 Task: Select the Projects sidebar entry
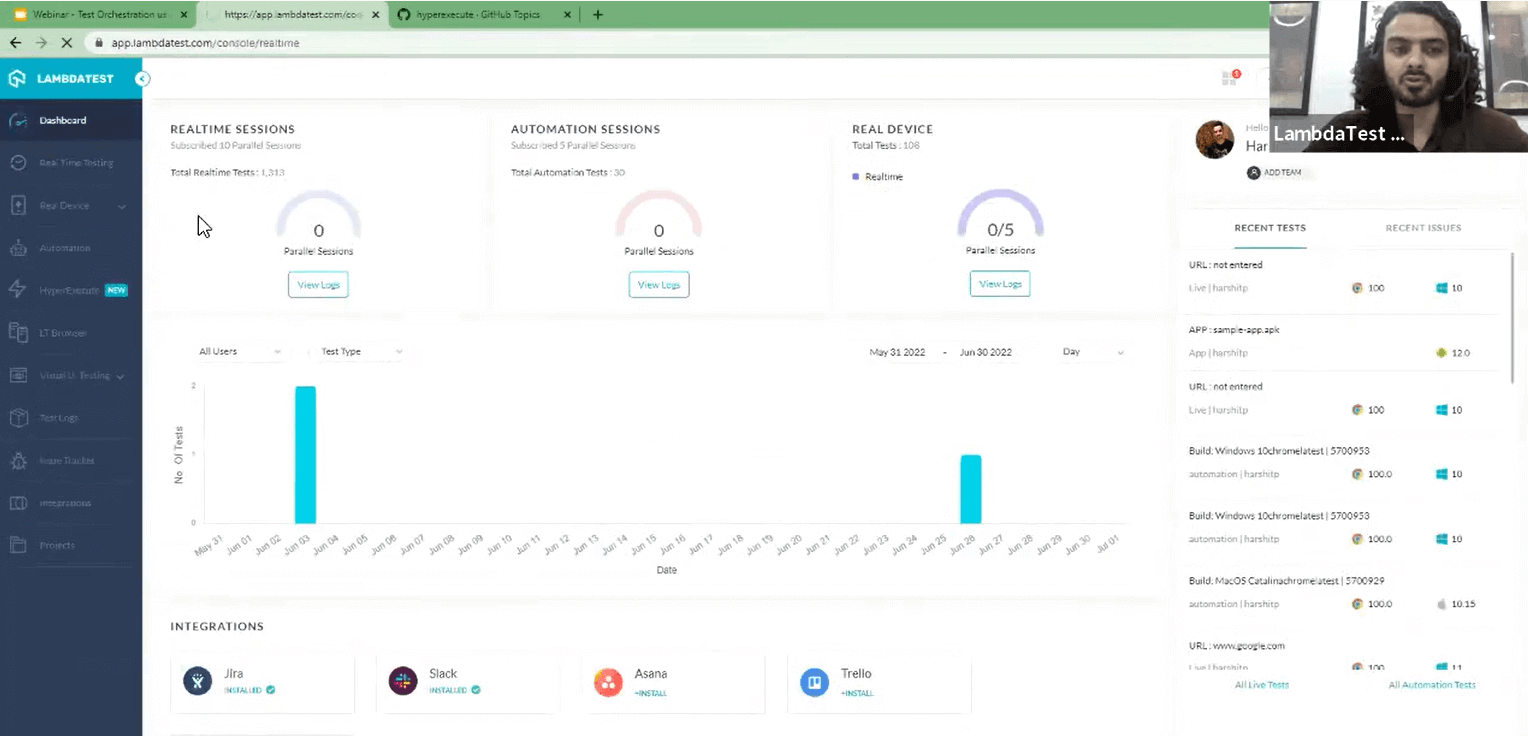tap(57, 545)
